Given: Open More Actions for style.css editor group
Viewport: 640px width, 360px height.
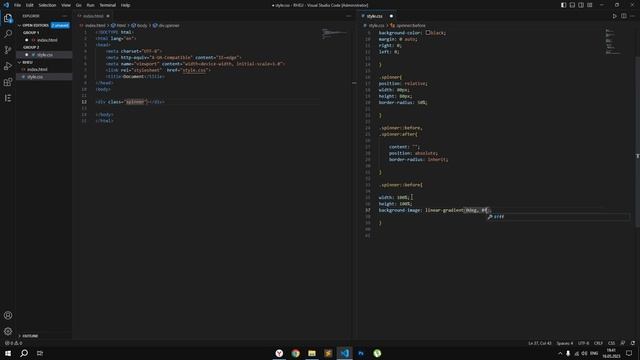Looking at the screenshot, I should click(x=632, y=16).
